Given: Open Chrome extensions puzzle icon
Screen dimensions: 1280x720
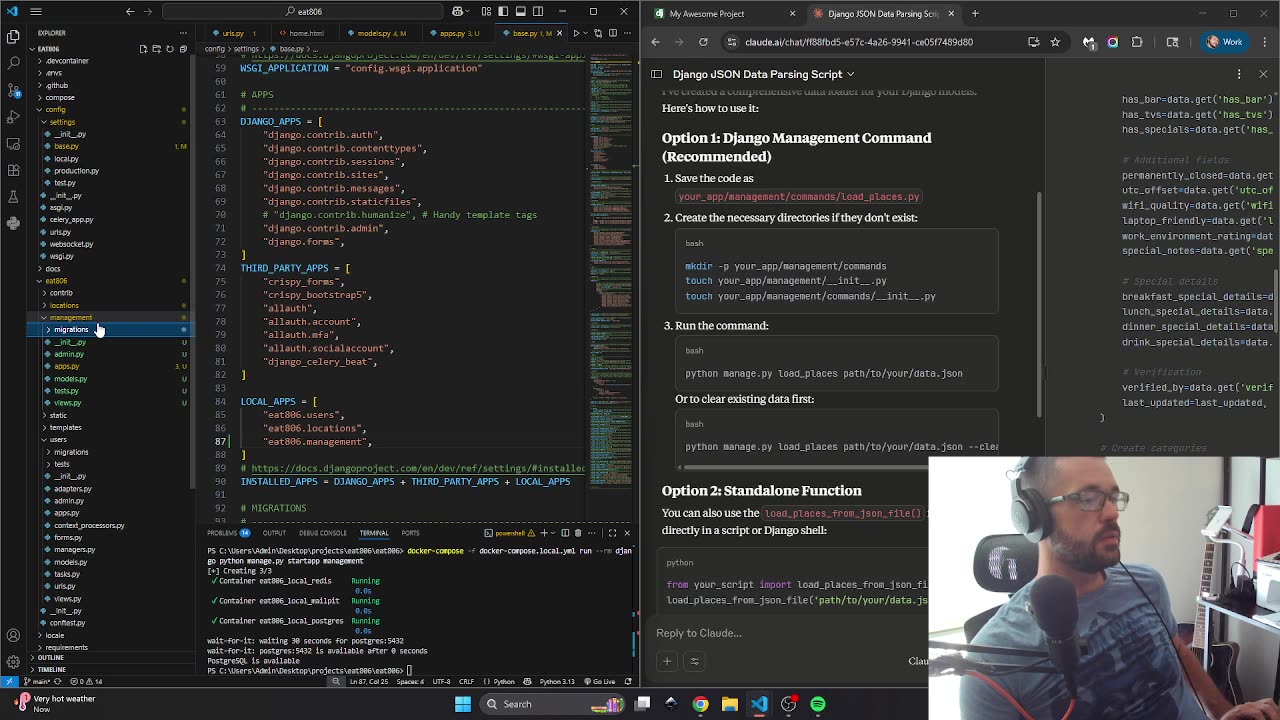Looking at the screenshot, I should 1137,42.
